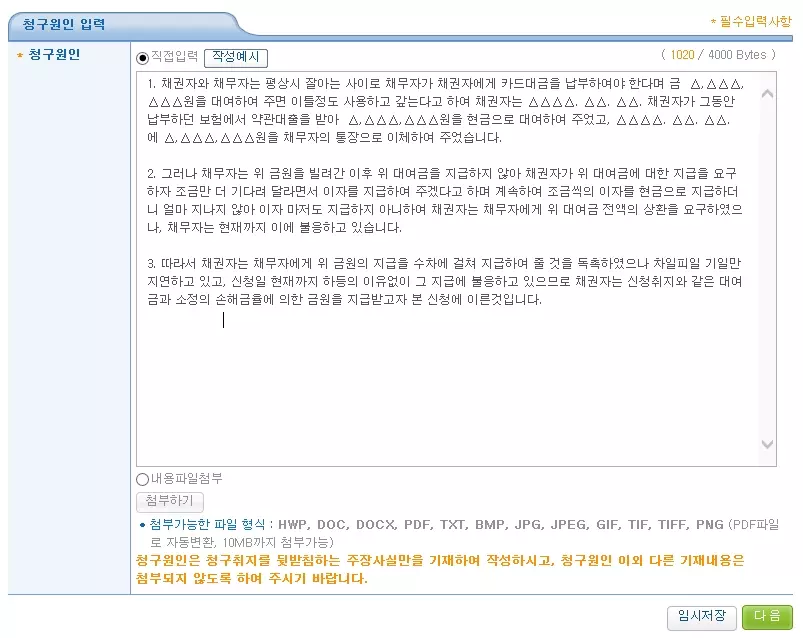Image resolution: width=803 pixels, height=638 pixels.
Task: Open the 작성예시 example button
Action: pyautogui.click(x=236, y=57)
